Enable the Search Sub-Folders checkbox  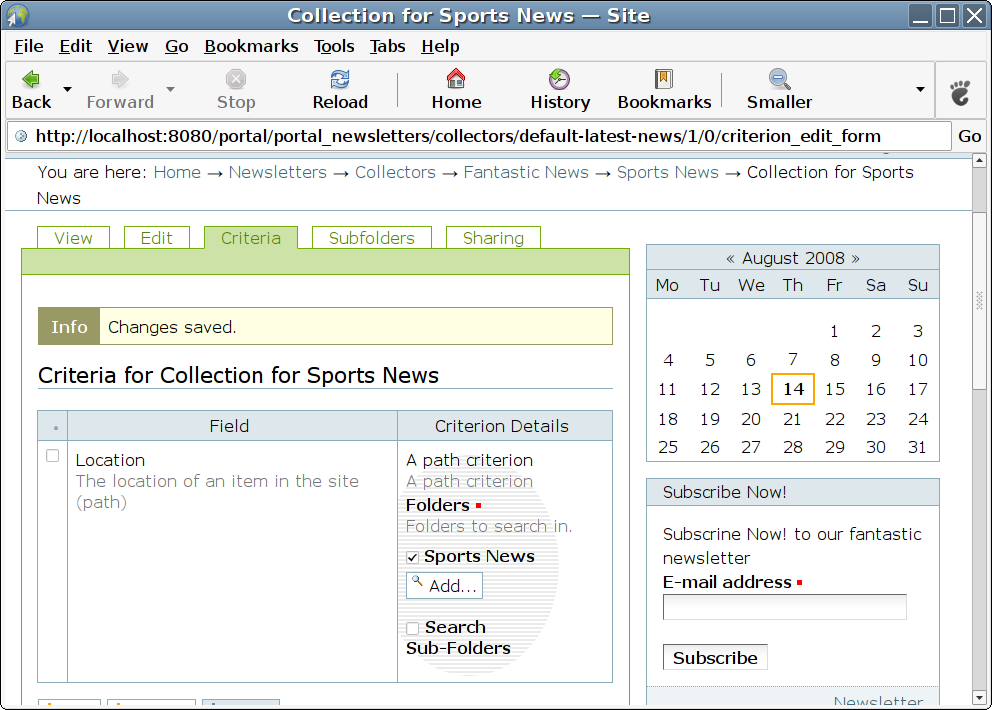pos(413,629)
